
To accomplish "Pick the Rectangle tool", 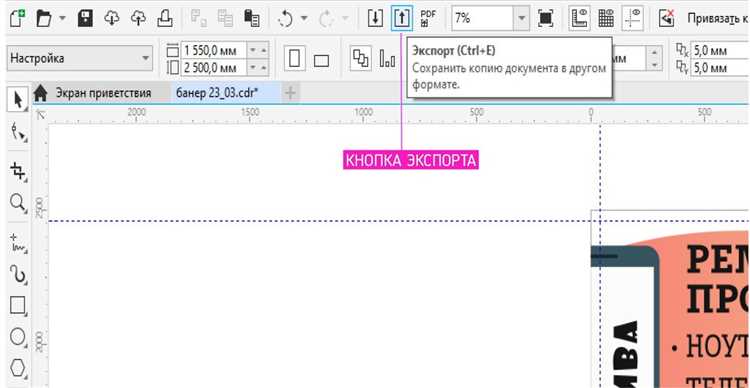I will click(x=18, y=305).
